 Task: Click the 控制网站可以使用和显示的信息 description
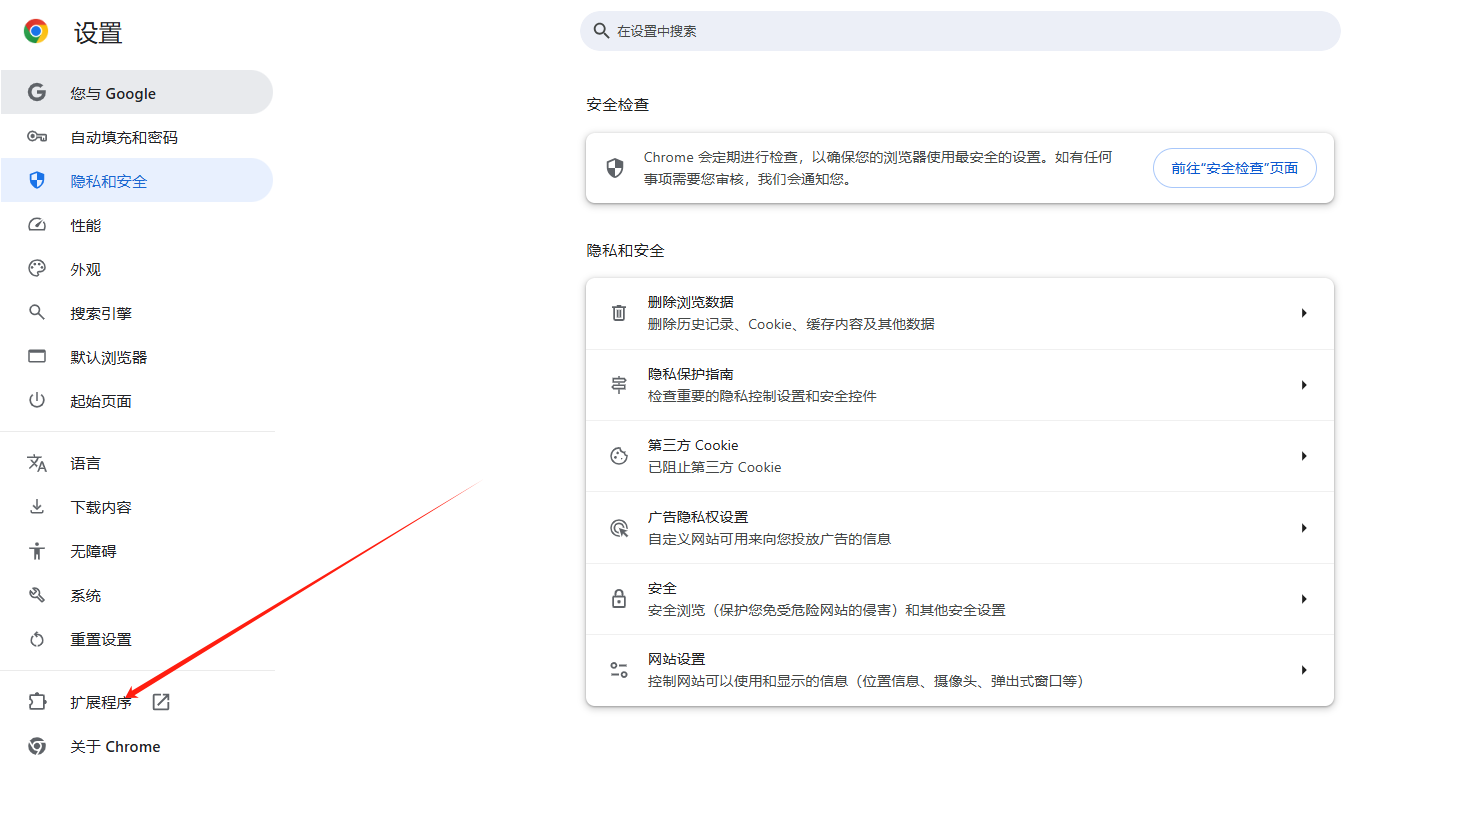pyautogui.click(x=866, y=681)
